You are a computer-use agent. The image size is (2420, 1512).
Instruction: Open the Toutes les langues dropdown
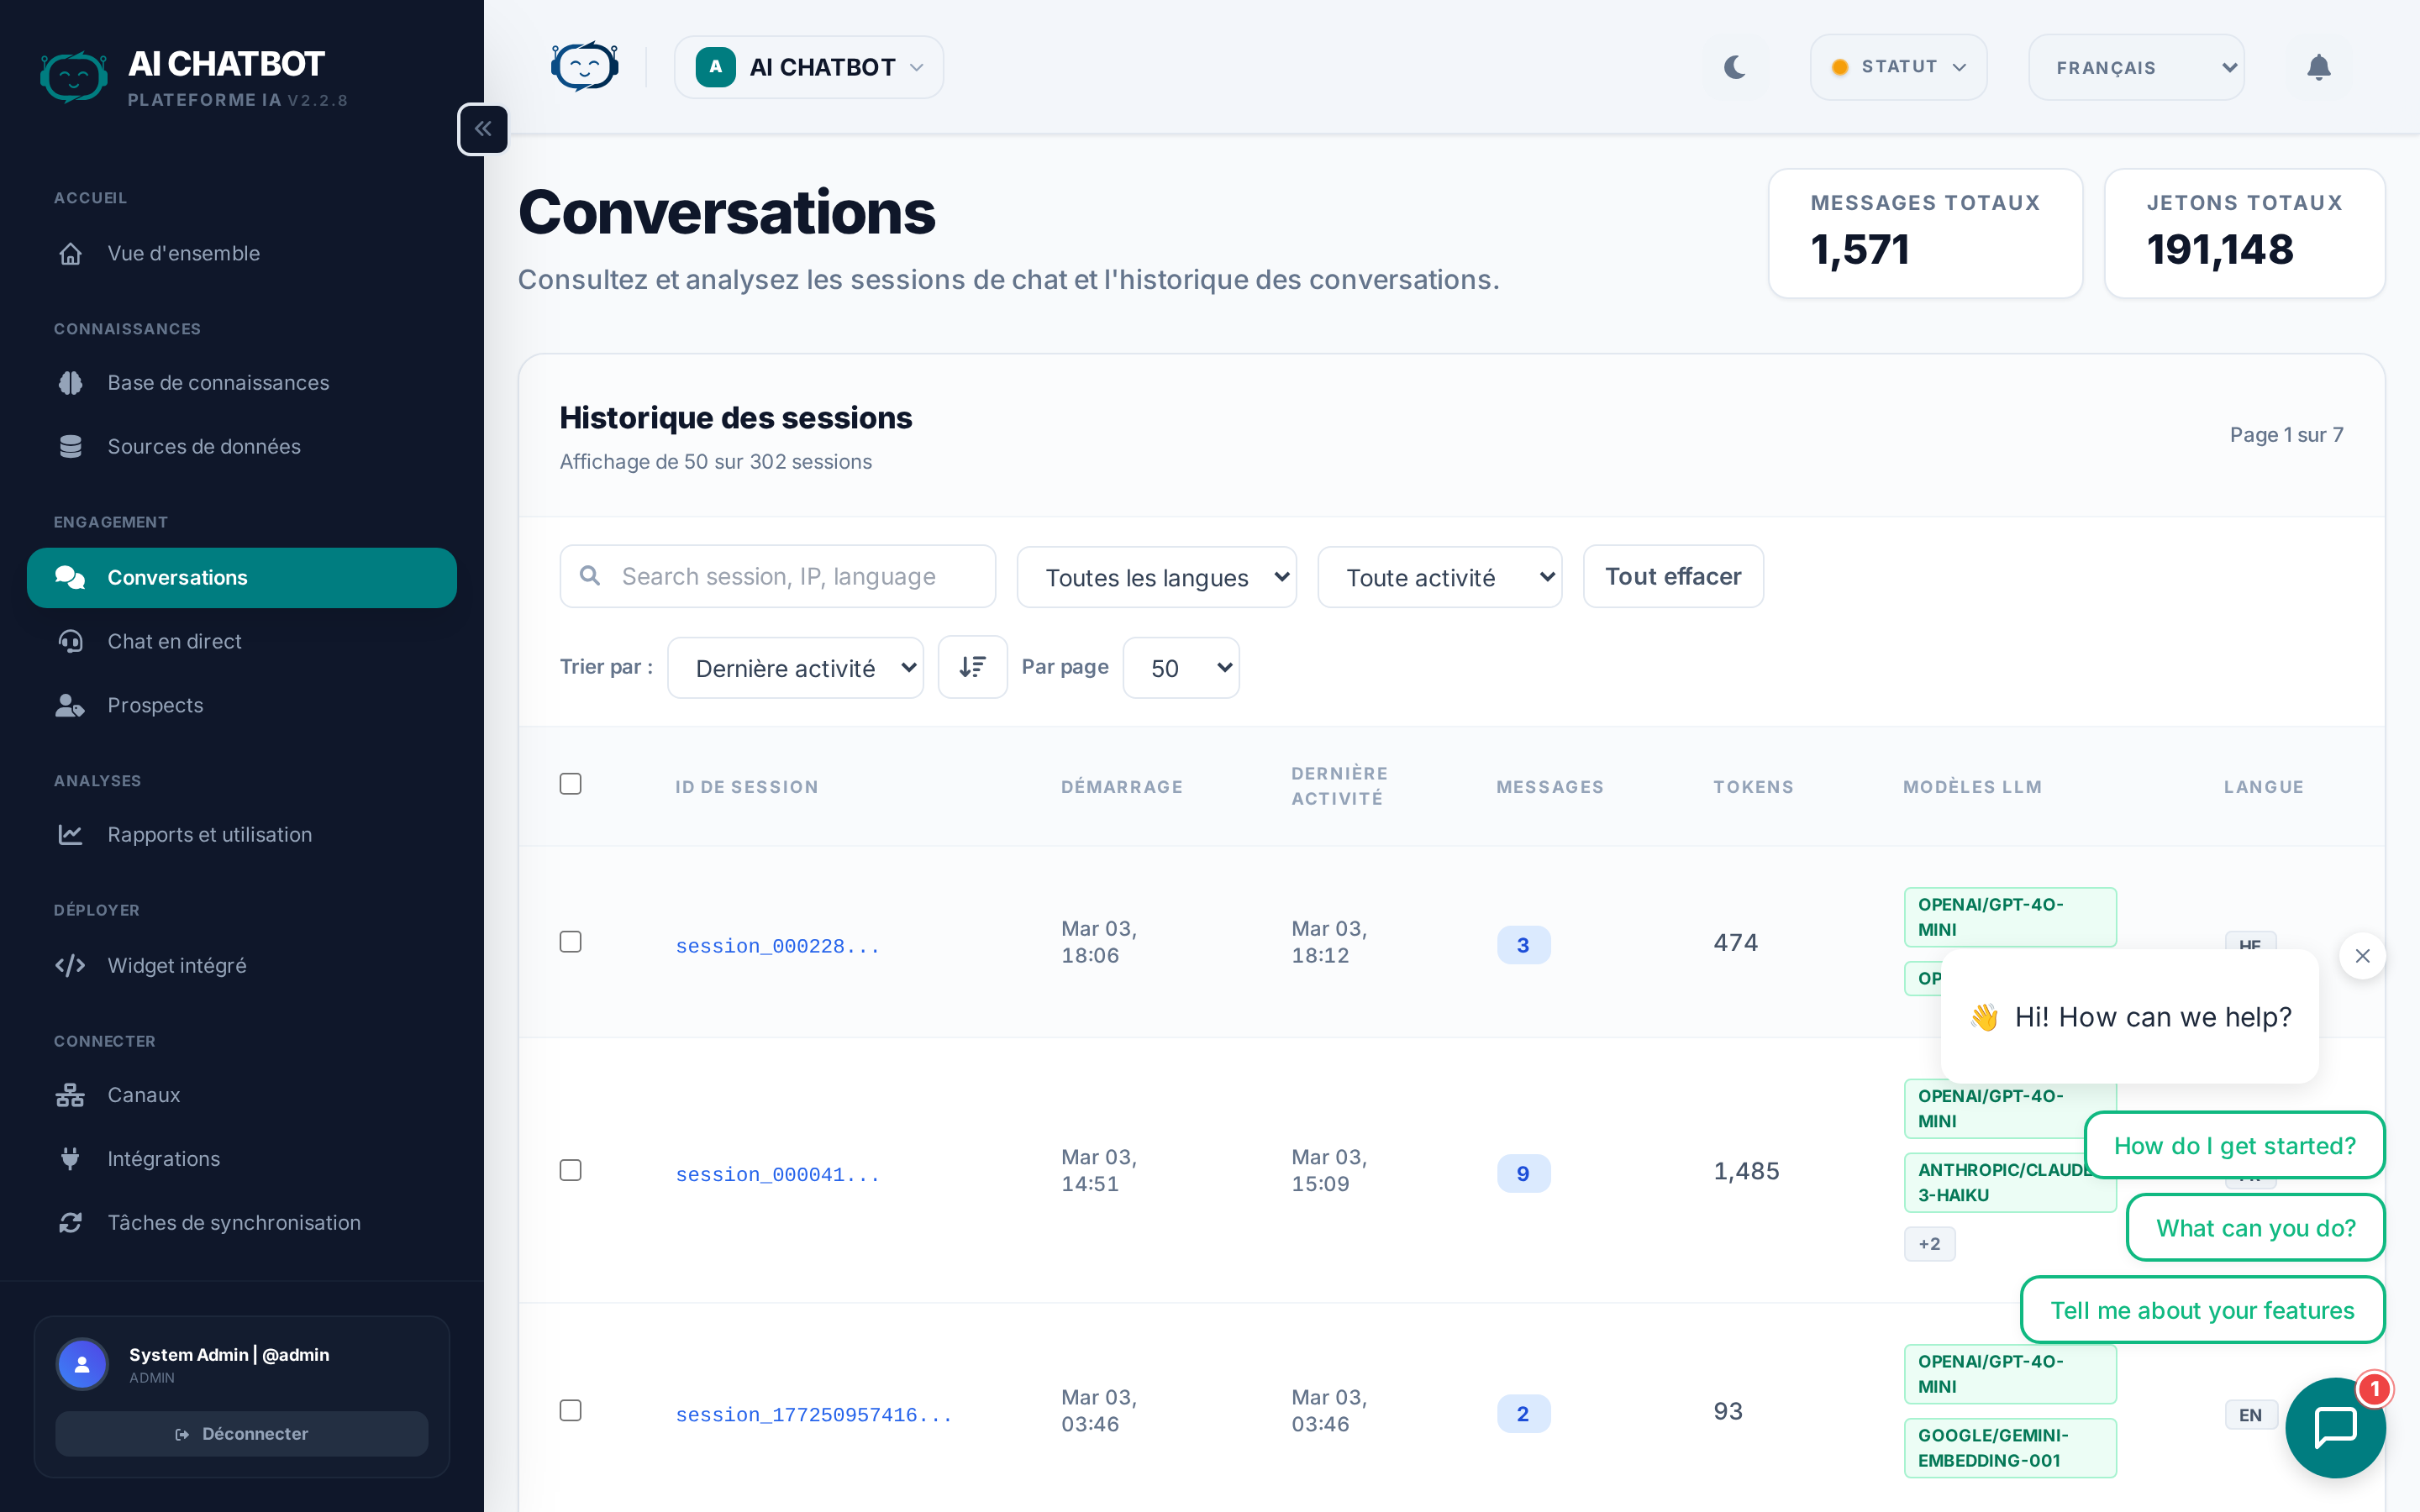click(x=1156, y=577)
